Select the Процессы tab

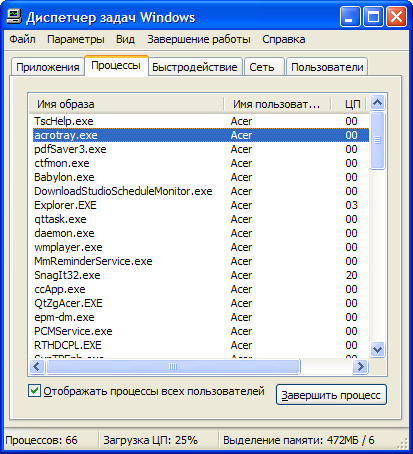click(116, 65)
